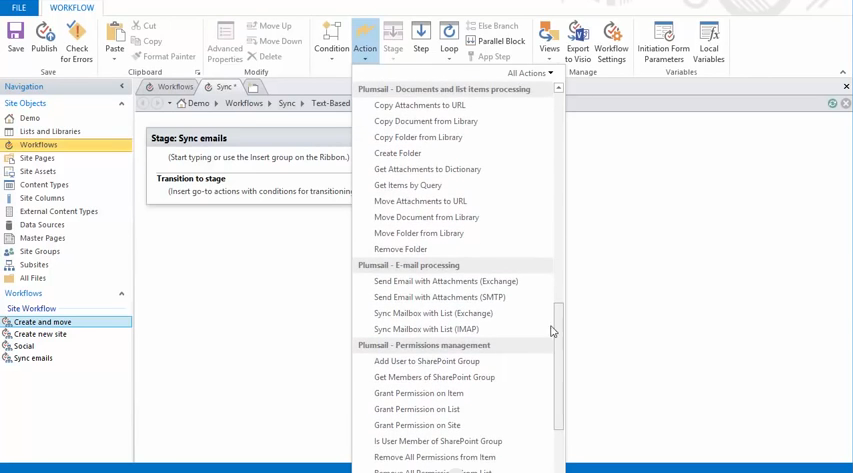Open Data Sources in navigation

pyautogui.click(x=42, y=225)
